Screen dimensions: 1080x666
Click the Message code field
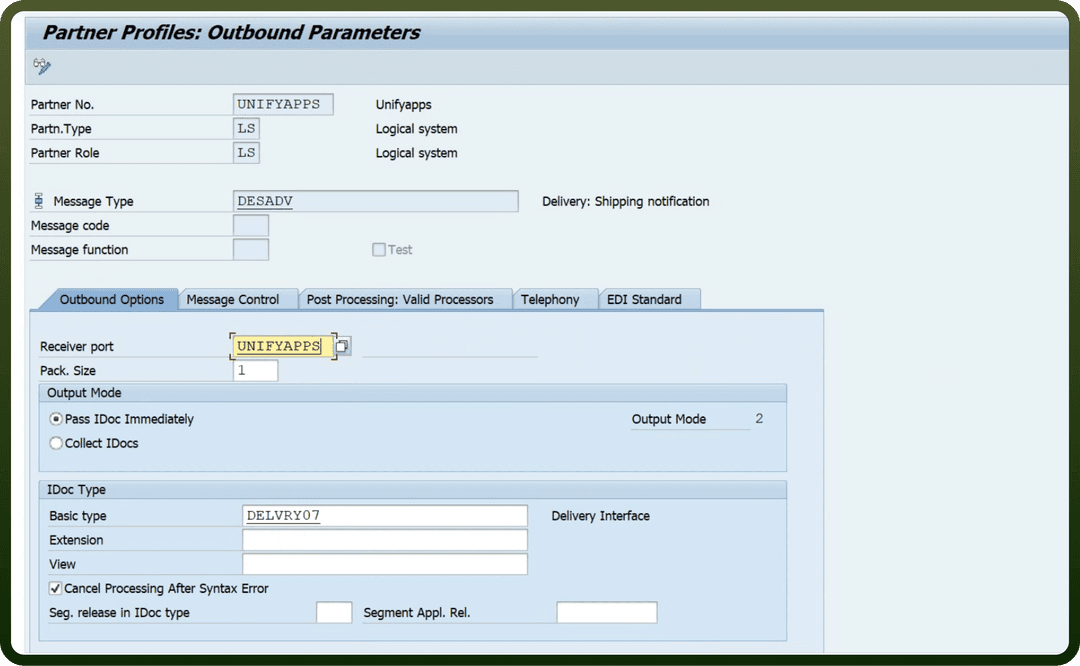coord(251,225)
